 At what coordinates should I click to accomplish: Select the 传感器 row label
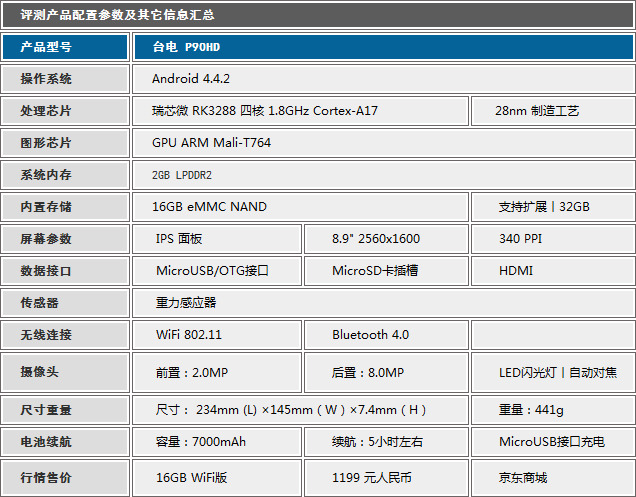65,303
